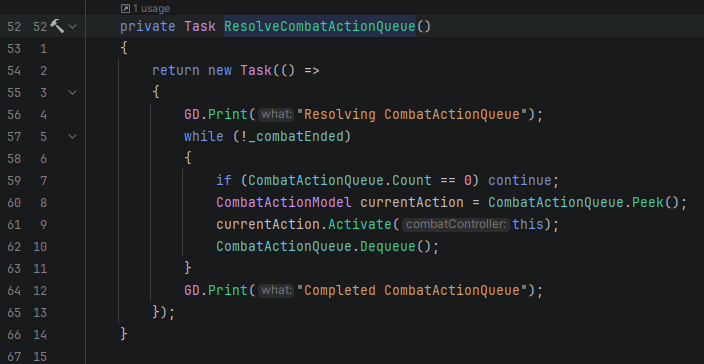Click the Dequeue method call
Image resolution: width=704 pixels, height=364 pixels.
click(x=388, y=246)
